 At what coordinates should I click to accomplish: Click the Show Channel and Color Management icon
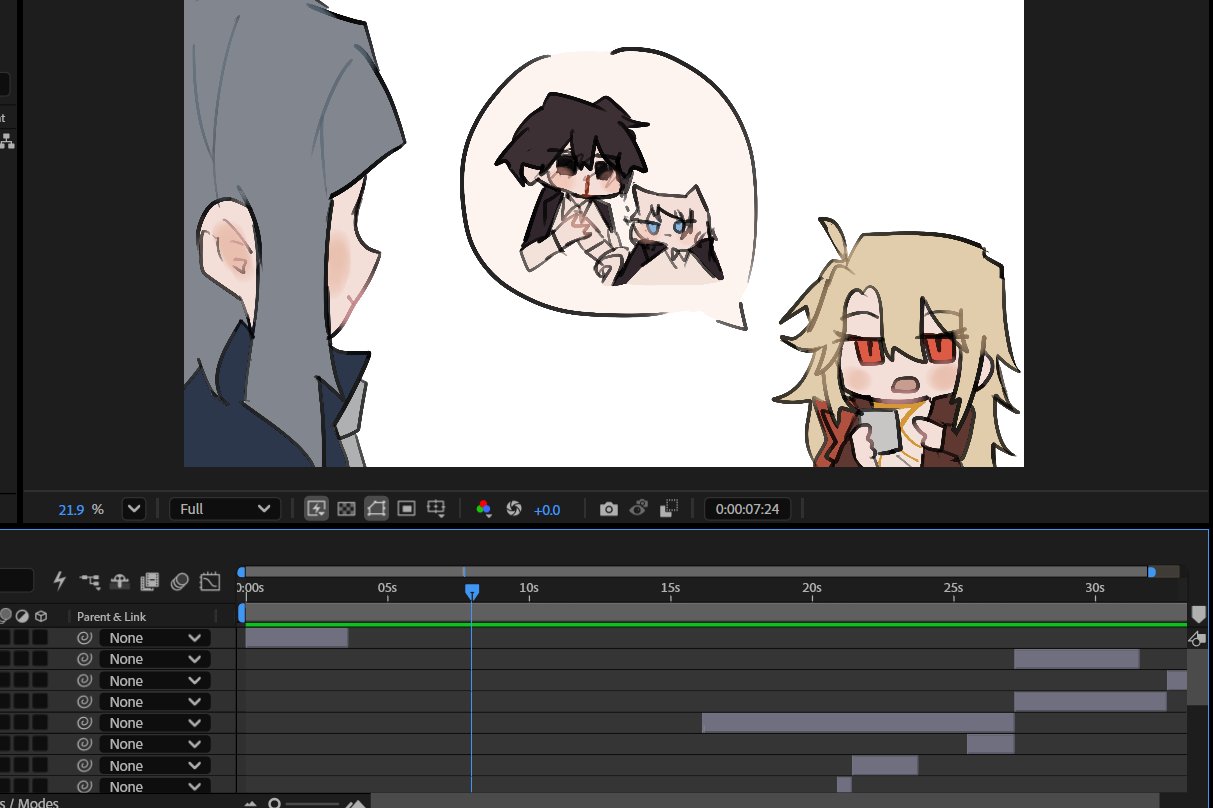coord(484,509)
